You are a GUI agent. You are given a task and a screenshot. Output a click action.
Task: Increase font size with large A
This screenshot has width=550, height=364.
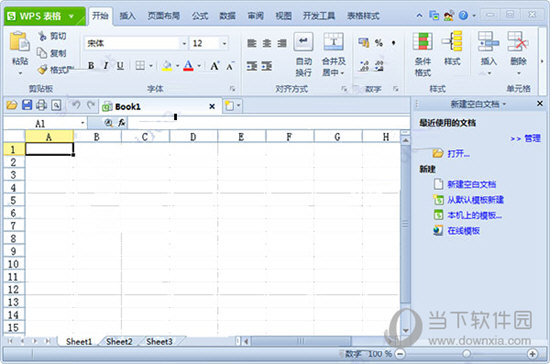(215, 66)
